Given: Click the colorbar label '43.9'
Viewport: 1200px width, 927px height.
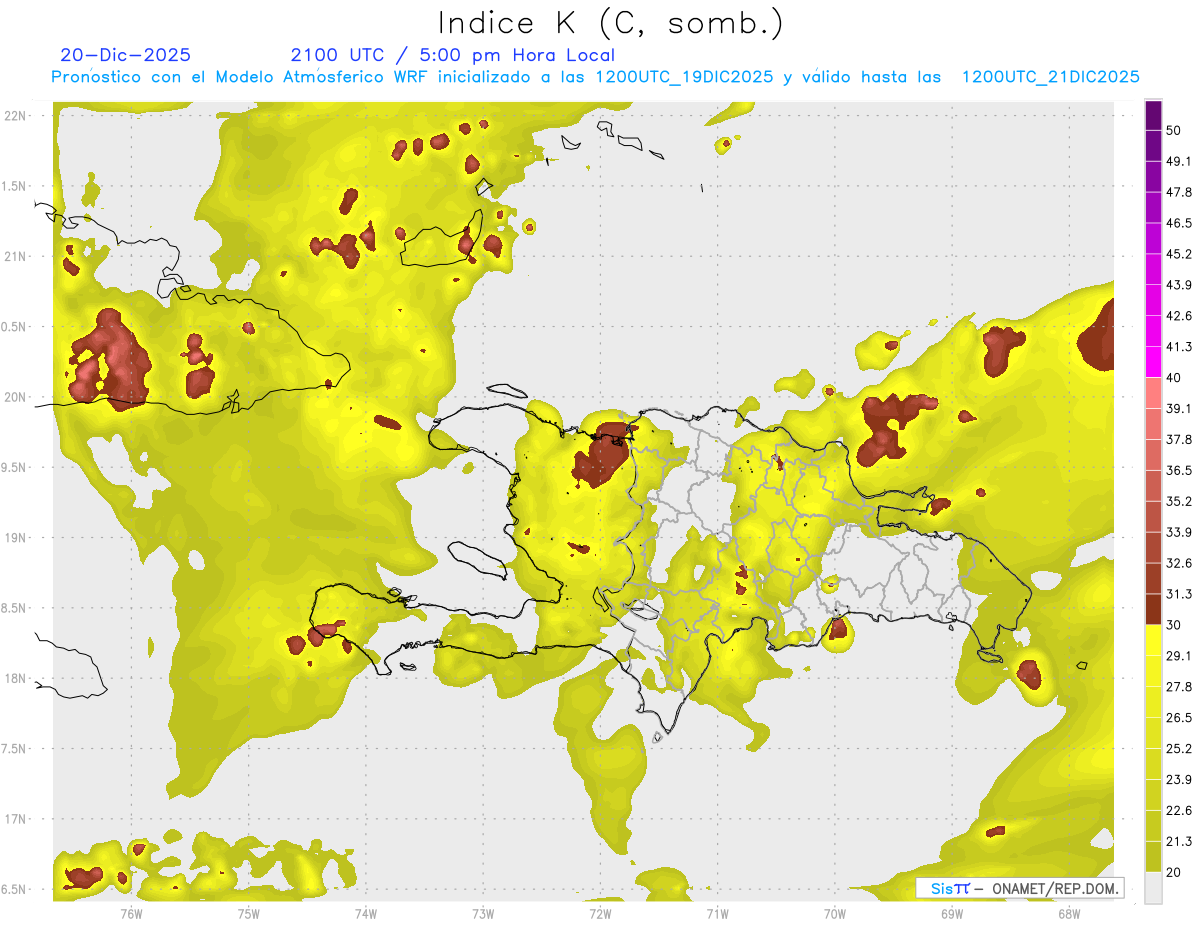Looking at the screenshot, I should [1179, 285].
